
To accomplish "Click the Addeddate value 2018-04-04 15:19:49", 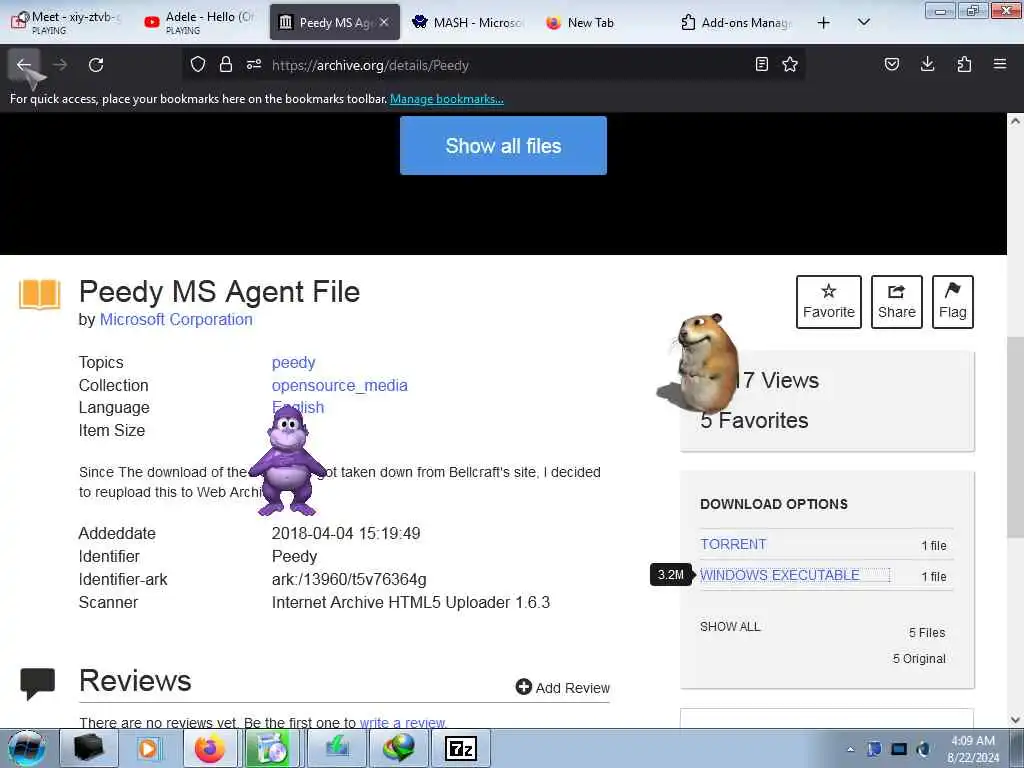I will [x=346, y=534].
